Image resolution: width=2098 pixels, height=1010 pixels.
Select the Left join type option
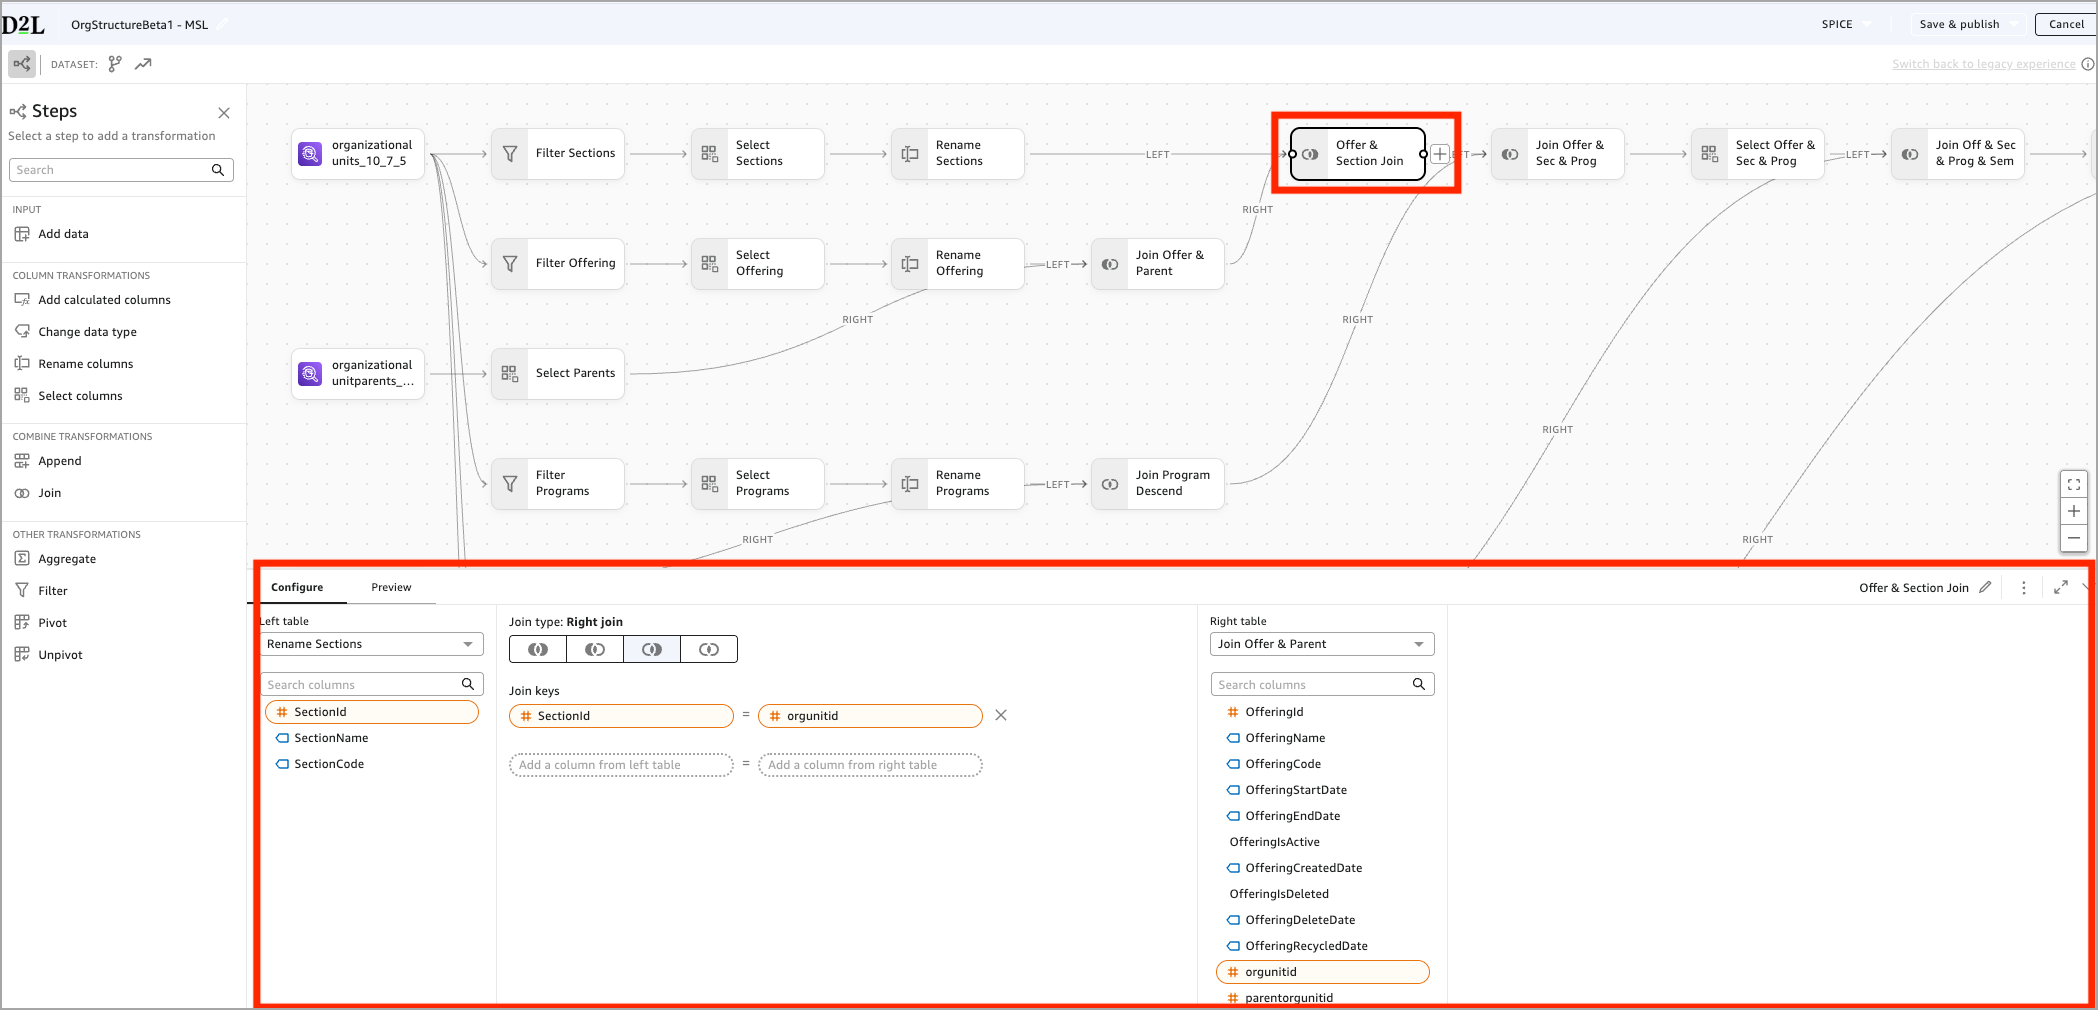pyautogui.click(x=594, y=649)
